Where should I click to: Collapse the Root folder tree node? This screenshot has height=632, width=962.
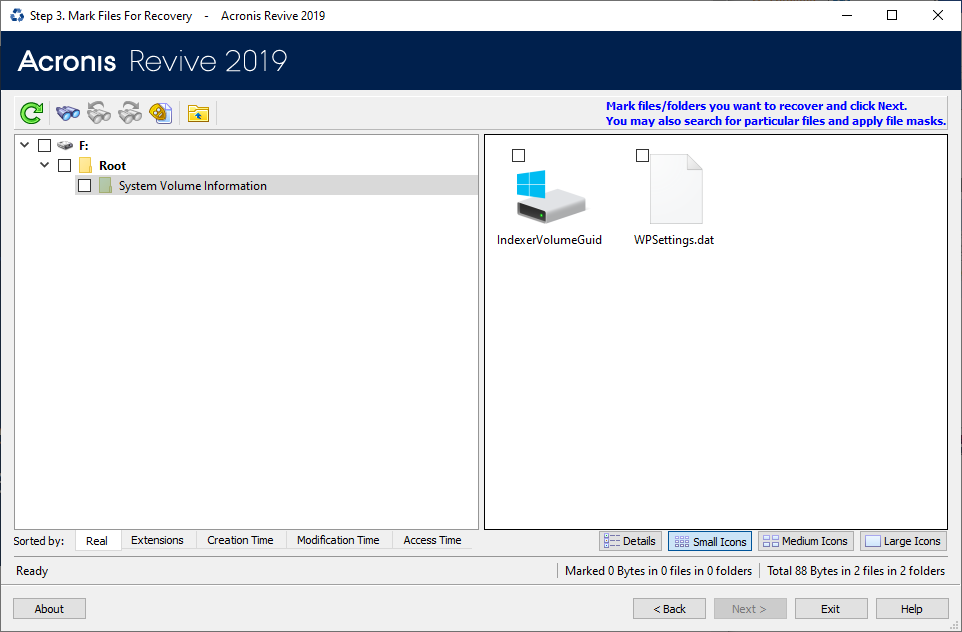click(x=45, y=165)
